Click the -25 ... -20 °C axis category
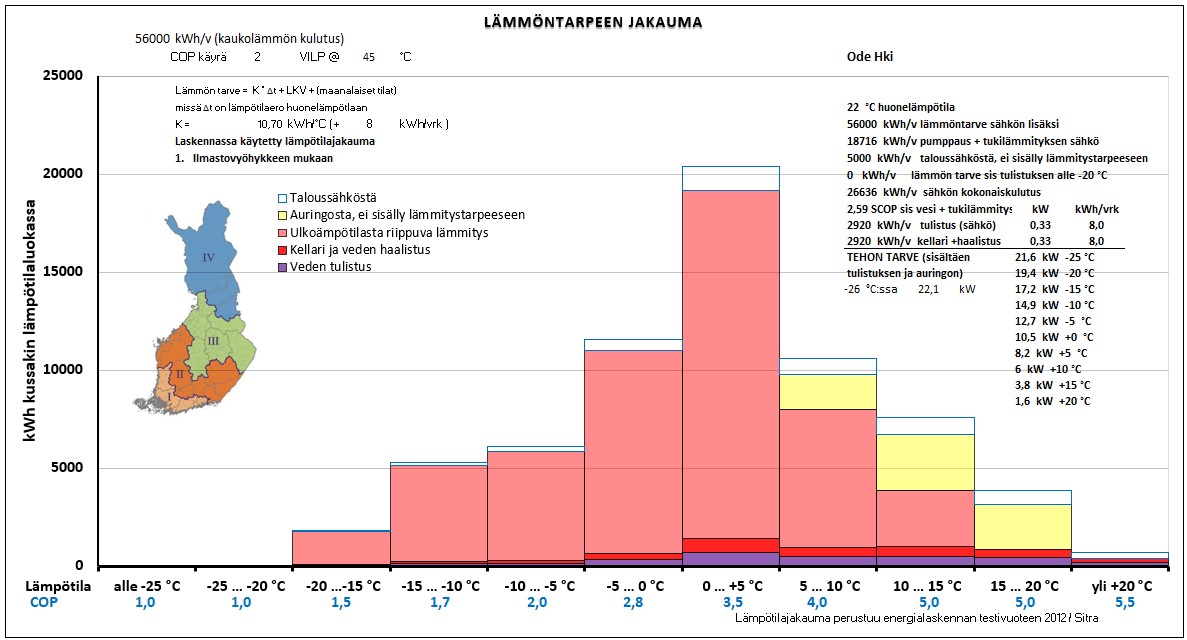 pos(246,585)
